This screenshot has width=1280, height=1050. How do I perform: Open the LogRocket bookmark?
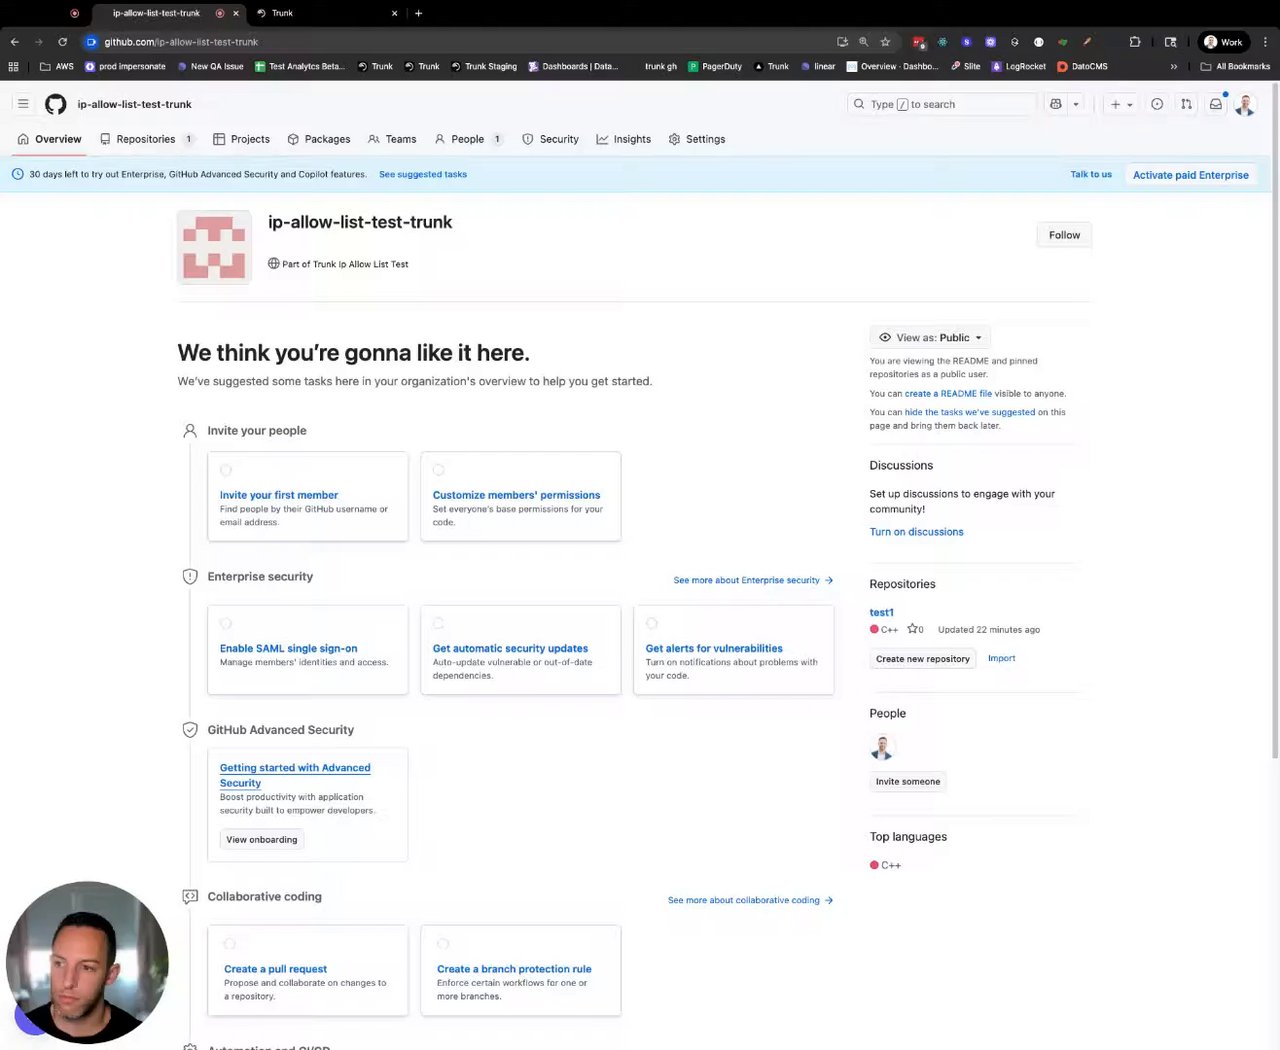point(1019,67)
